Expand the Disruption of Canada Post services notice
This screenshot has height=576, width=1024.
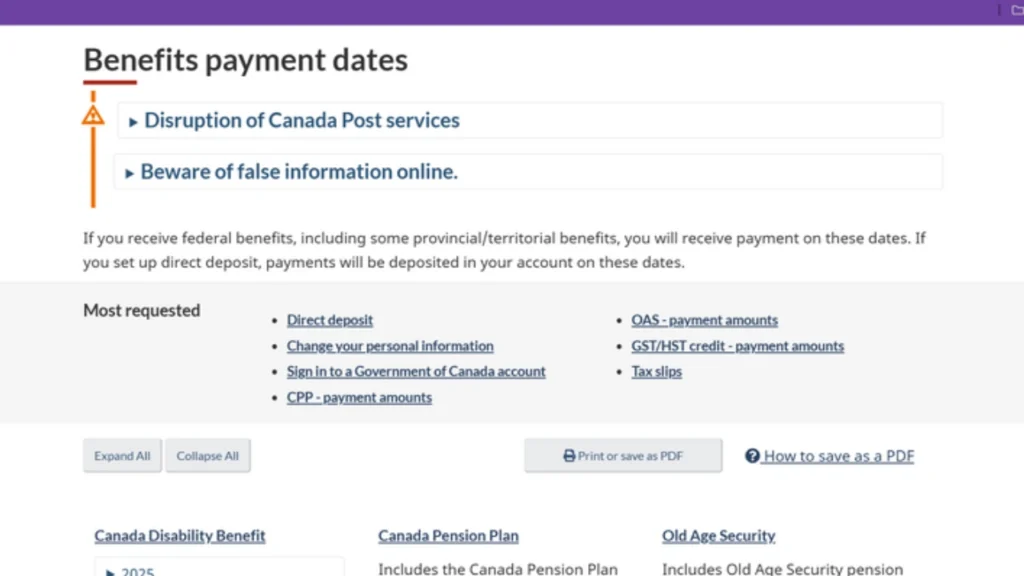(x=301, y=121)
